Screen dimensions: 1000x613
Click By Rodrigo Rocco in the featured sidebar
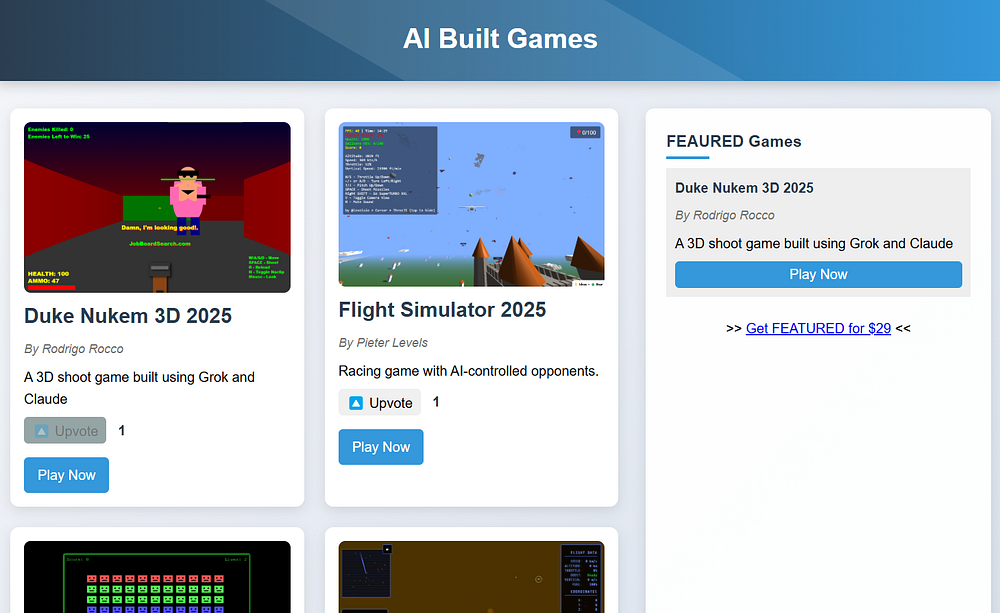pos(725,216)
